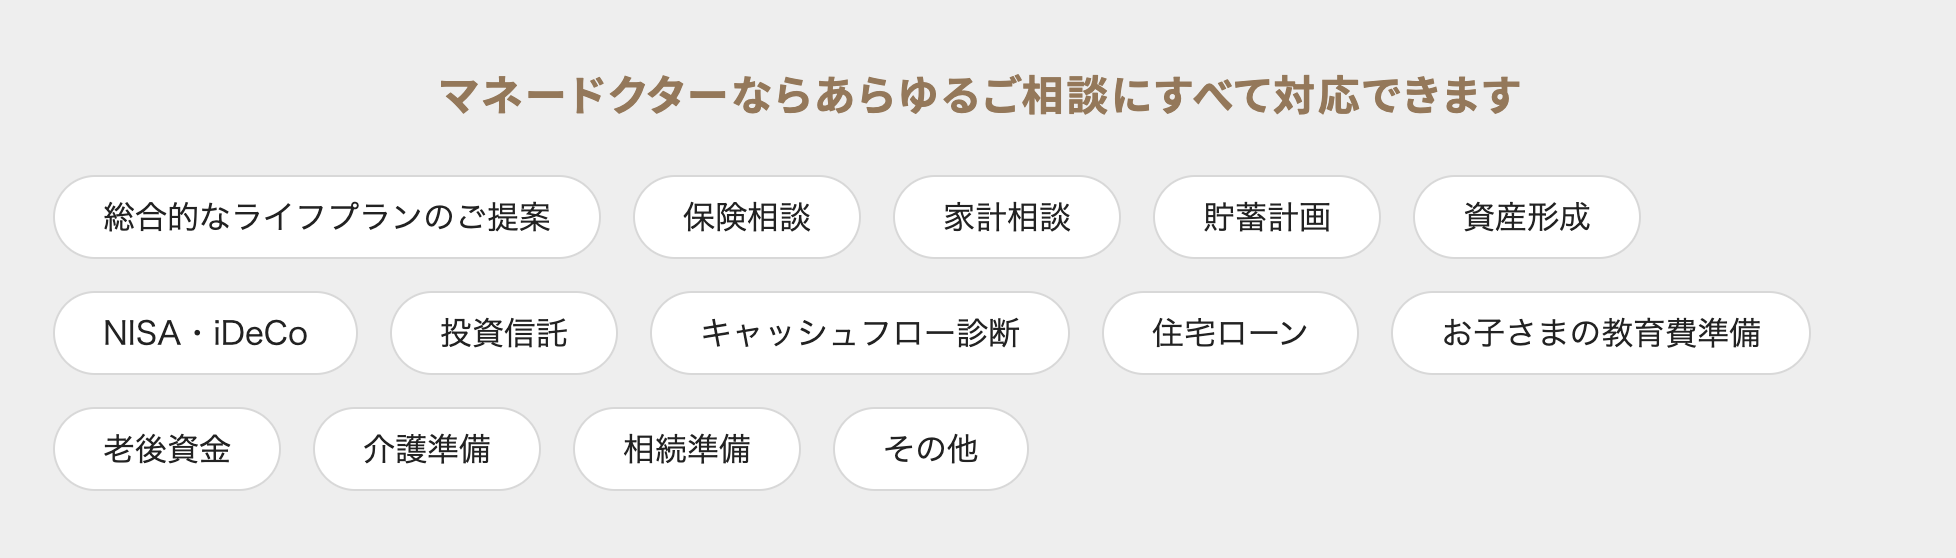This screenshot has height=558, width=1956.
Task: Click the 総合的なライフプランのご提案 pill
Action: 327,217
